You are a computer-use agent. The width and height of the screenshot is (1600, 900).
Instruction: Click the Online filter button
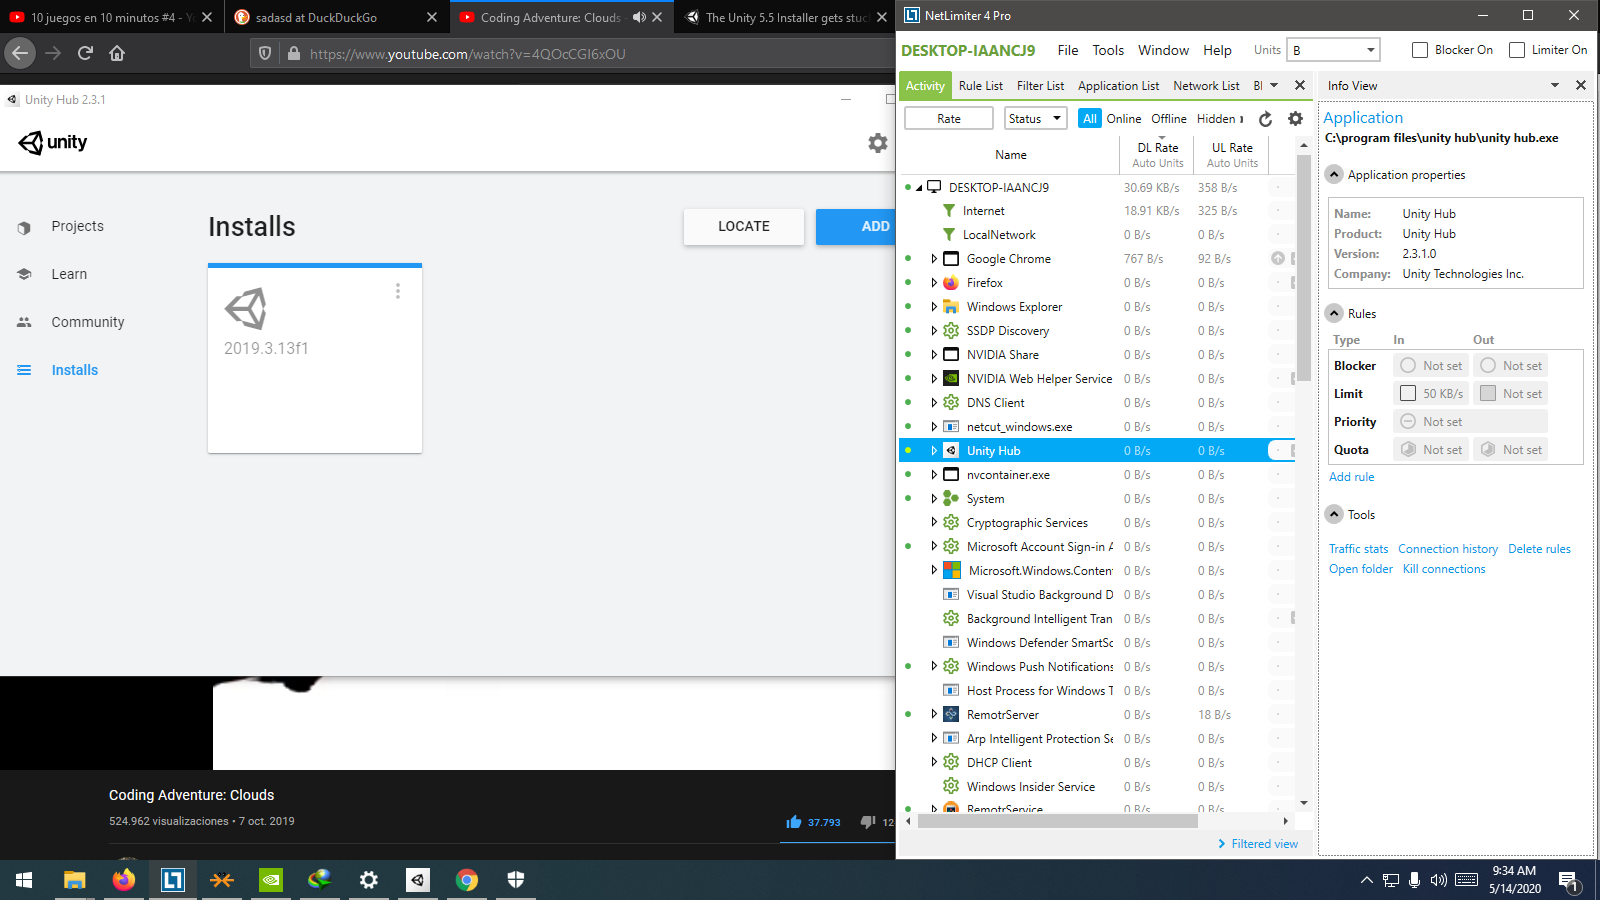(x=1123, y=119)
